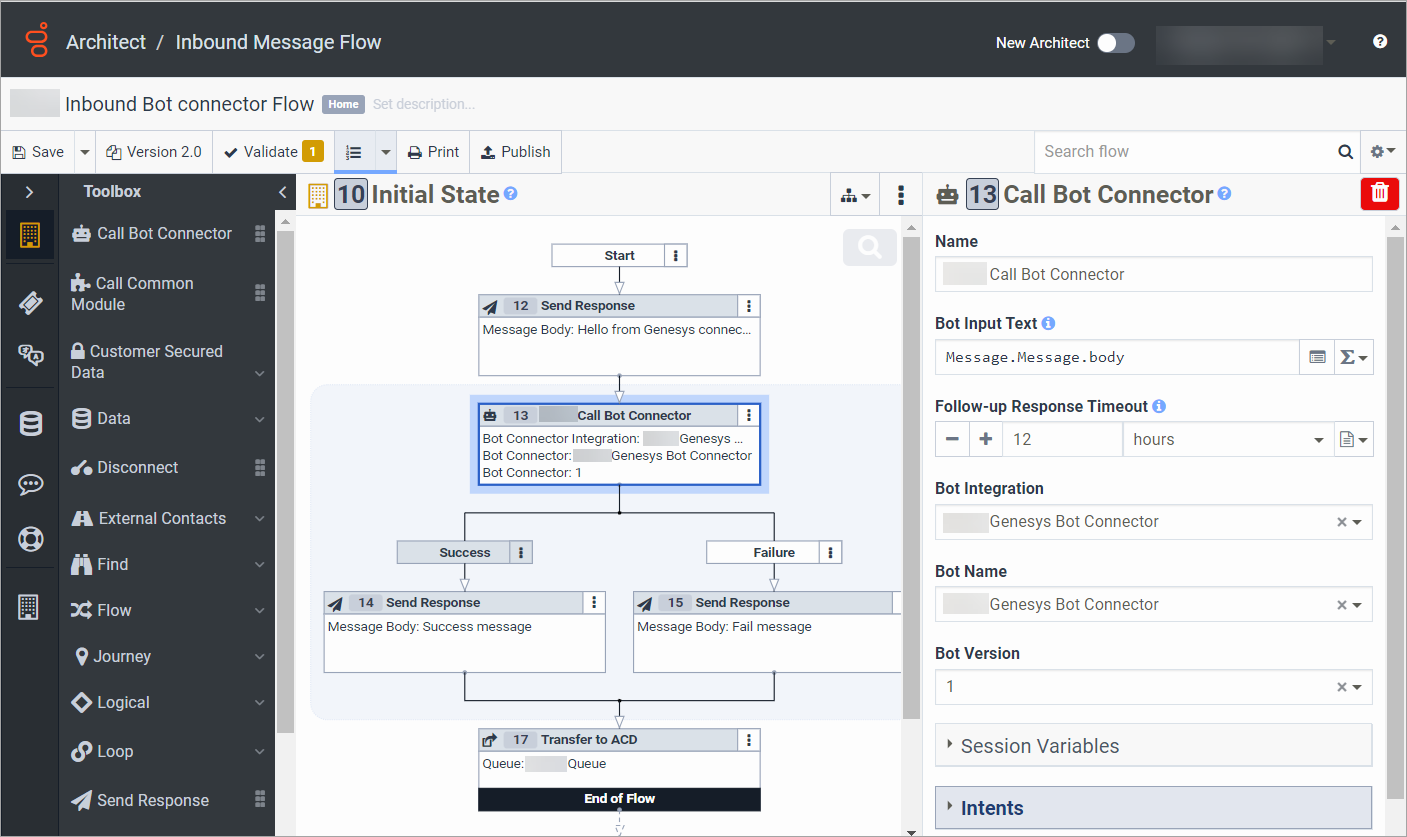
Task: Click Follow-up Response Timeout info icon
Action: tap(1159, 407)
